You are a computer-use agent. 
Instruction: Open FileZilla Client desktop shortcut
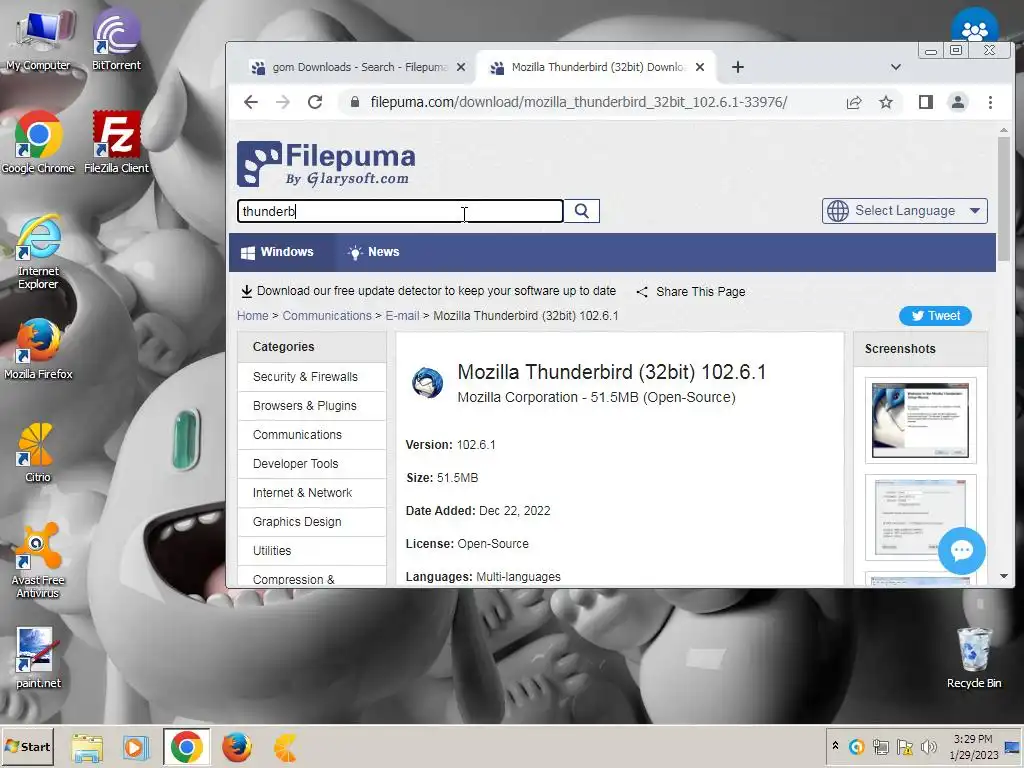tap(116, 142)
